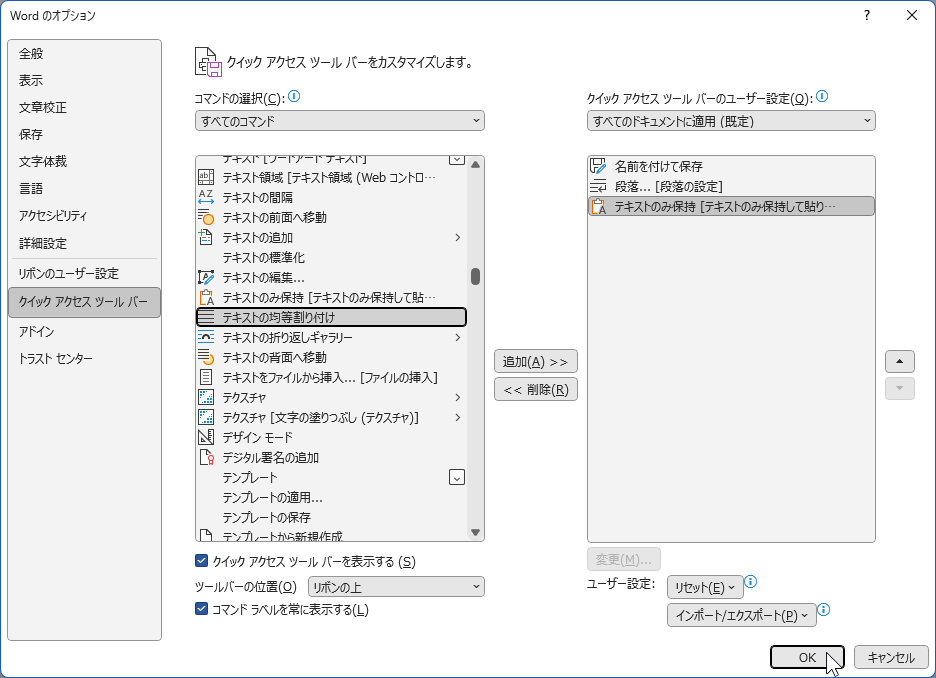This screenshot has height=678, width=936.
Task: Click the テキストのみ保持 icon in command list
Action: [x=206, y=297]
